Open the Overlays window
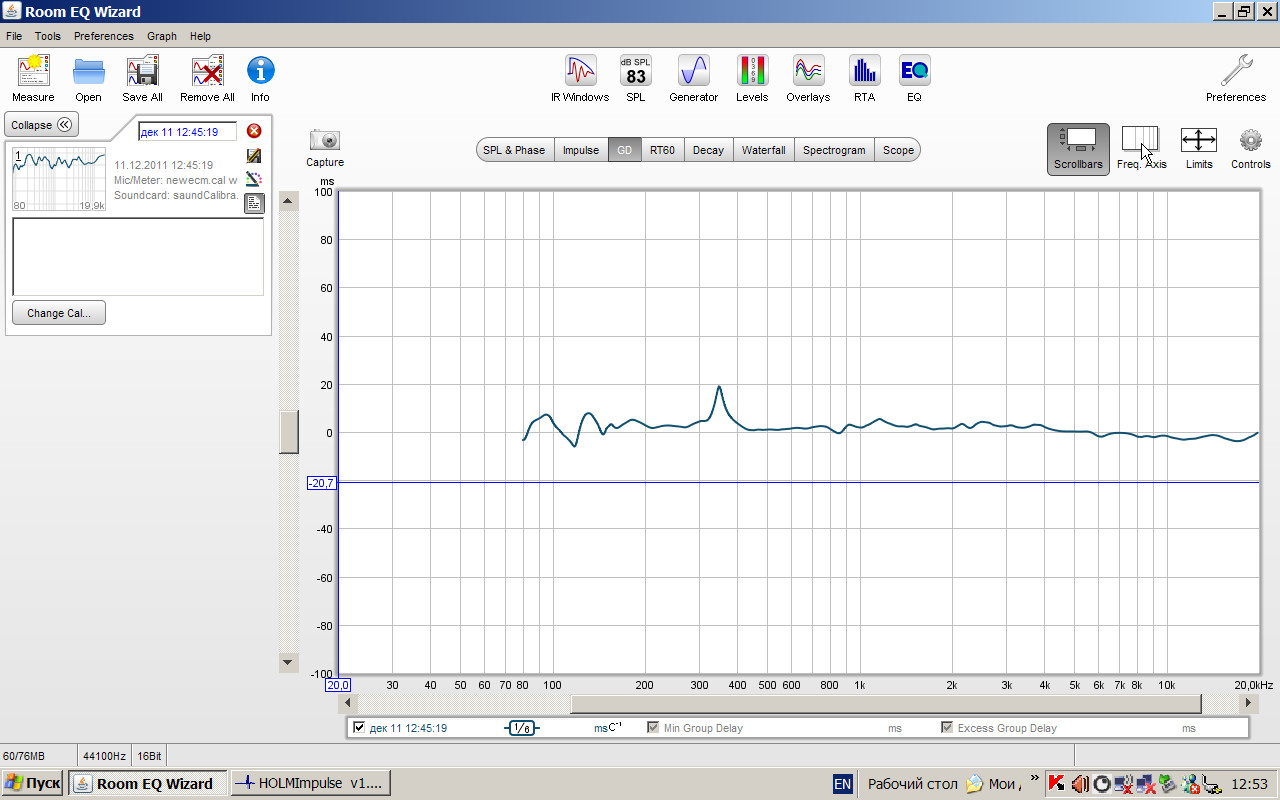Image resolution: width=1280 pixels, height=800 pixels. tap(808, 72)
